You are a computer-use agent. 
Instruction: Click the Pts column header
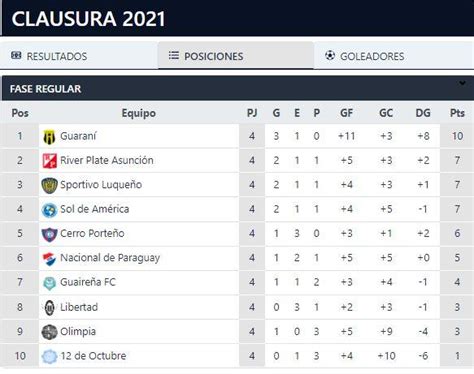[x=457, y=113]
